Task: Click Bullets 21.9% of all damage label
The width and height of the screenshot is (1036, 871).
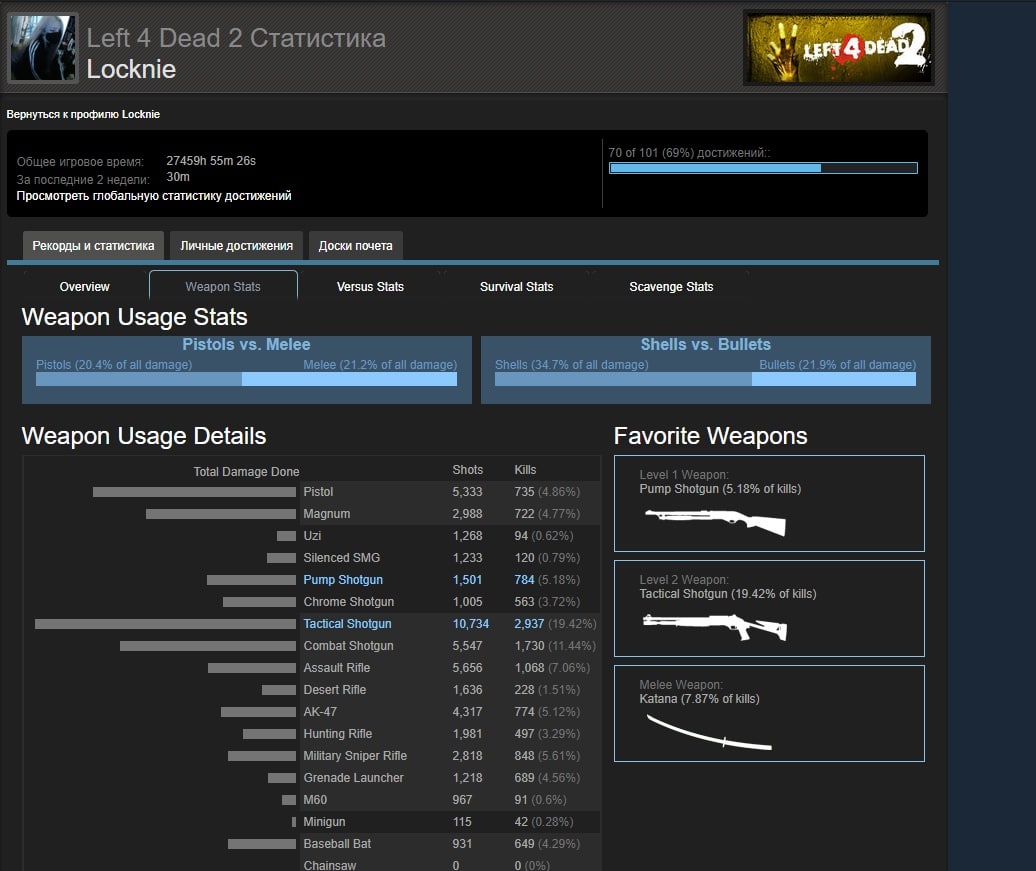Action: tap(838, 365)
